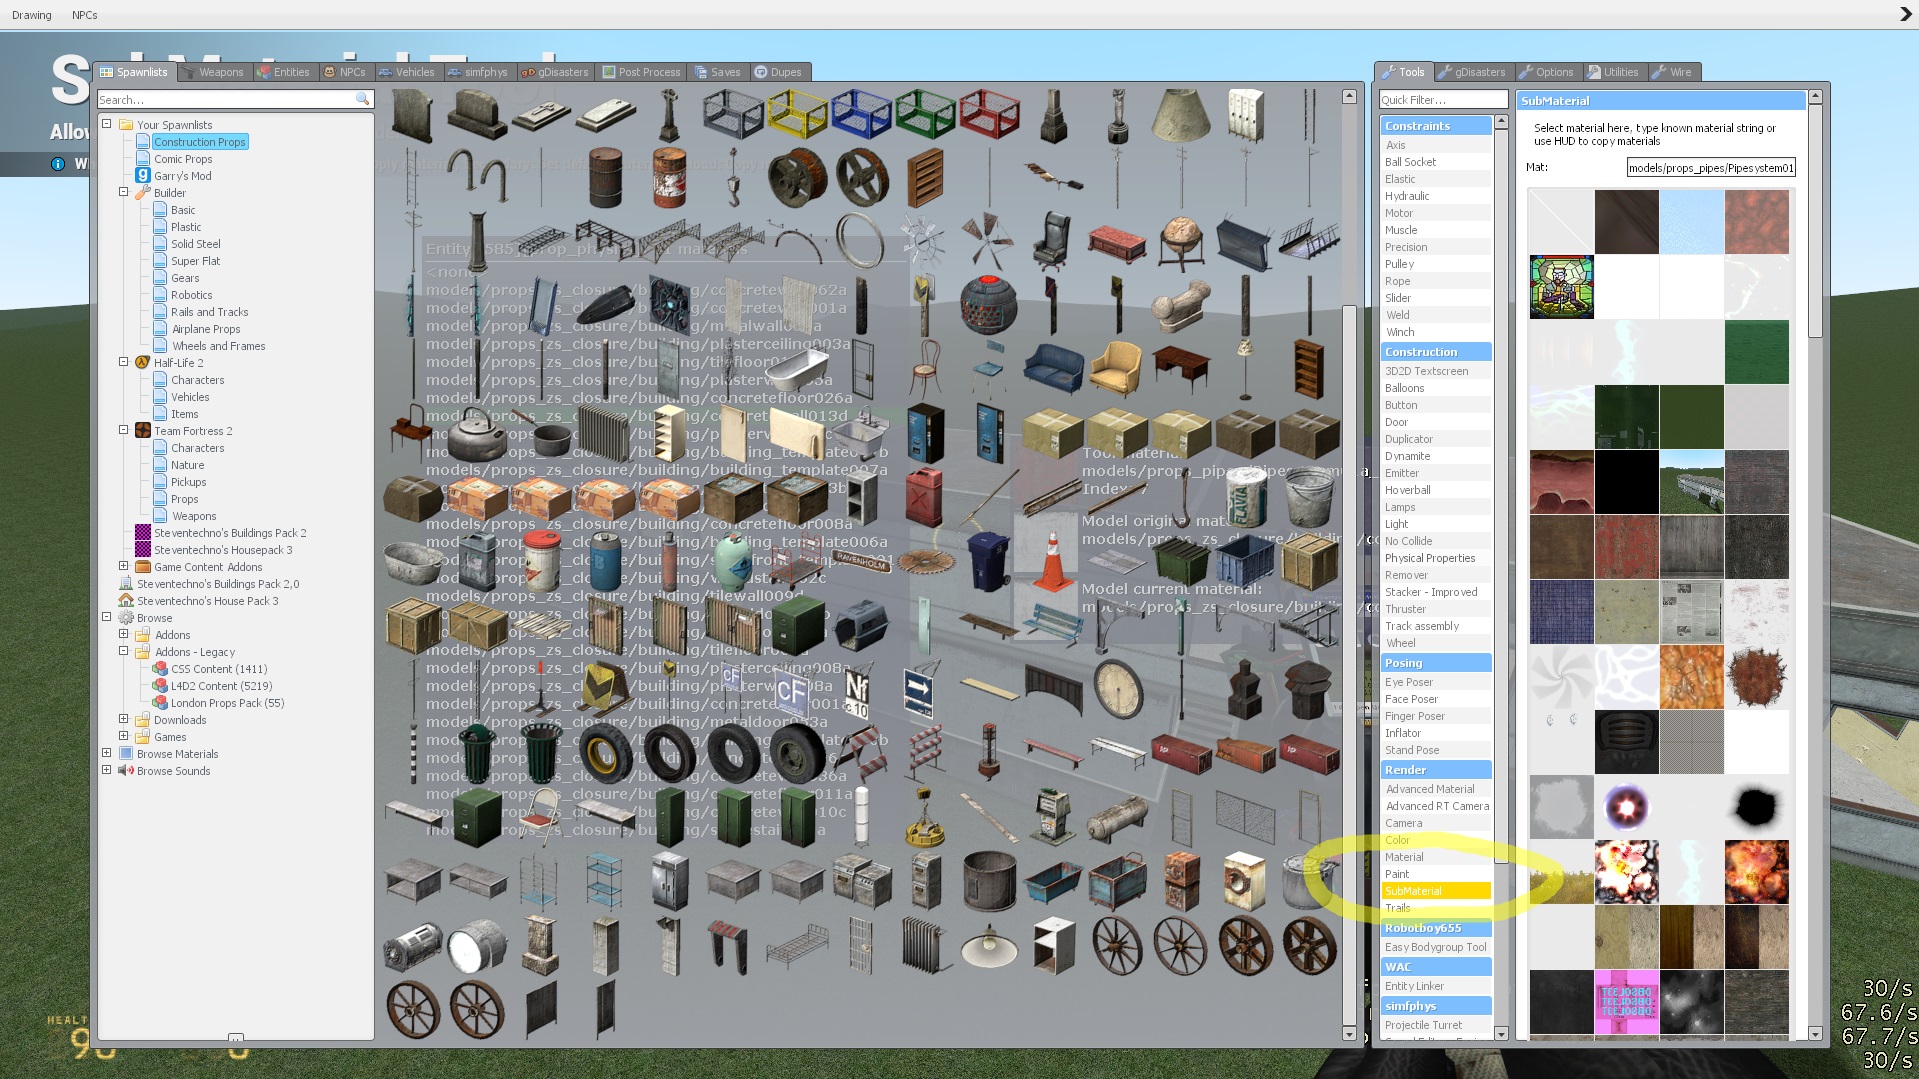Expand the Browse Sounds node
The width and height of the screenshot is (1919, 1079).
pyautogui.click(x=107, y=770)
